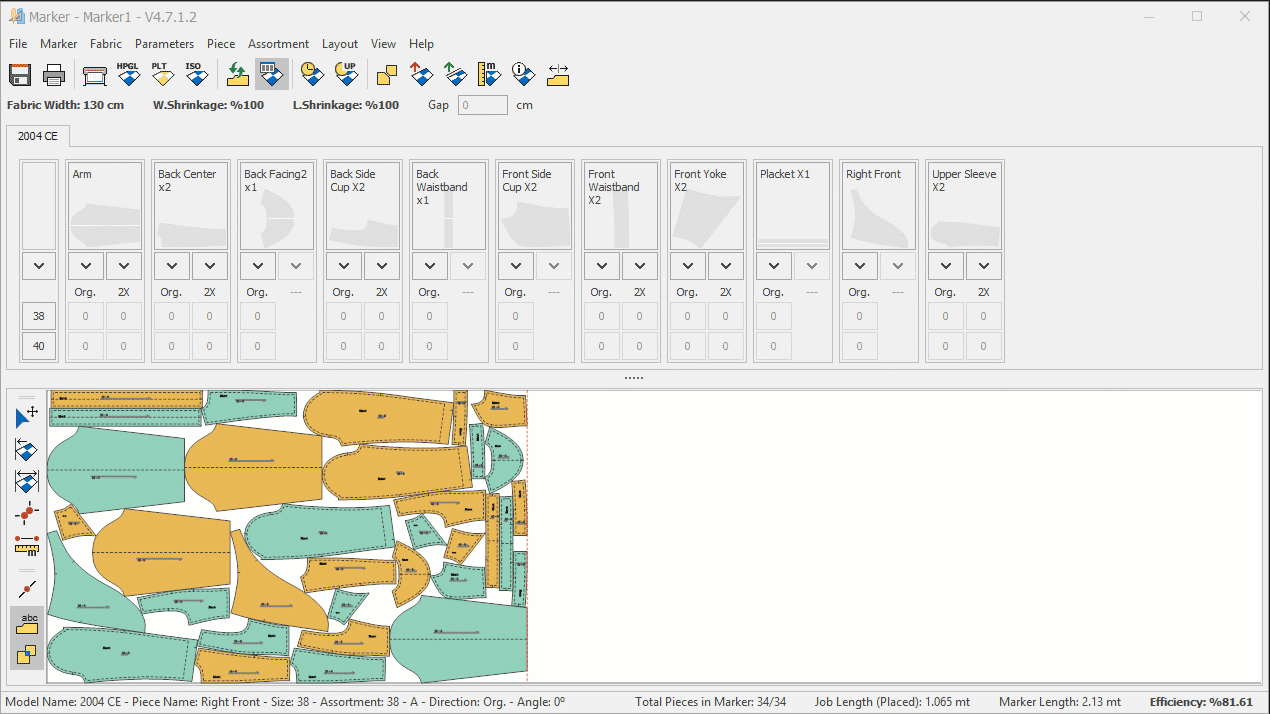Click the size 40 button
1270x714 pixels.
click(39, 347)
